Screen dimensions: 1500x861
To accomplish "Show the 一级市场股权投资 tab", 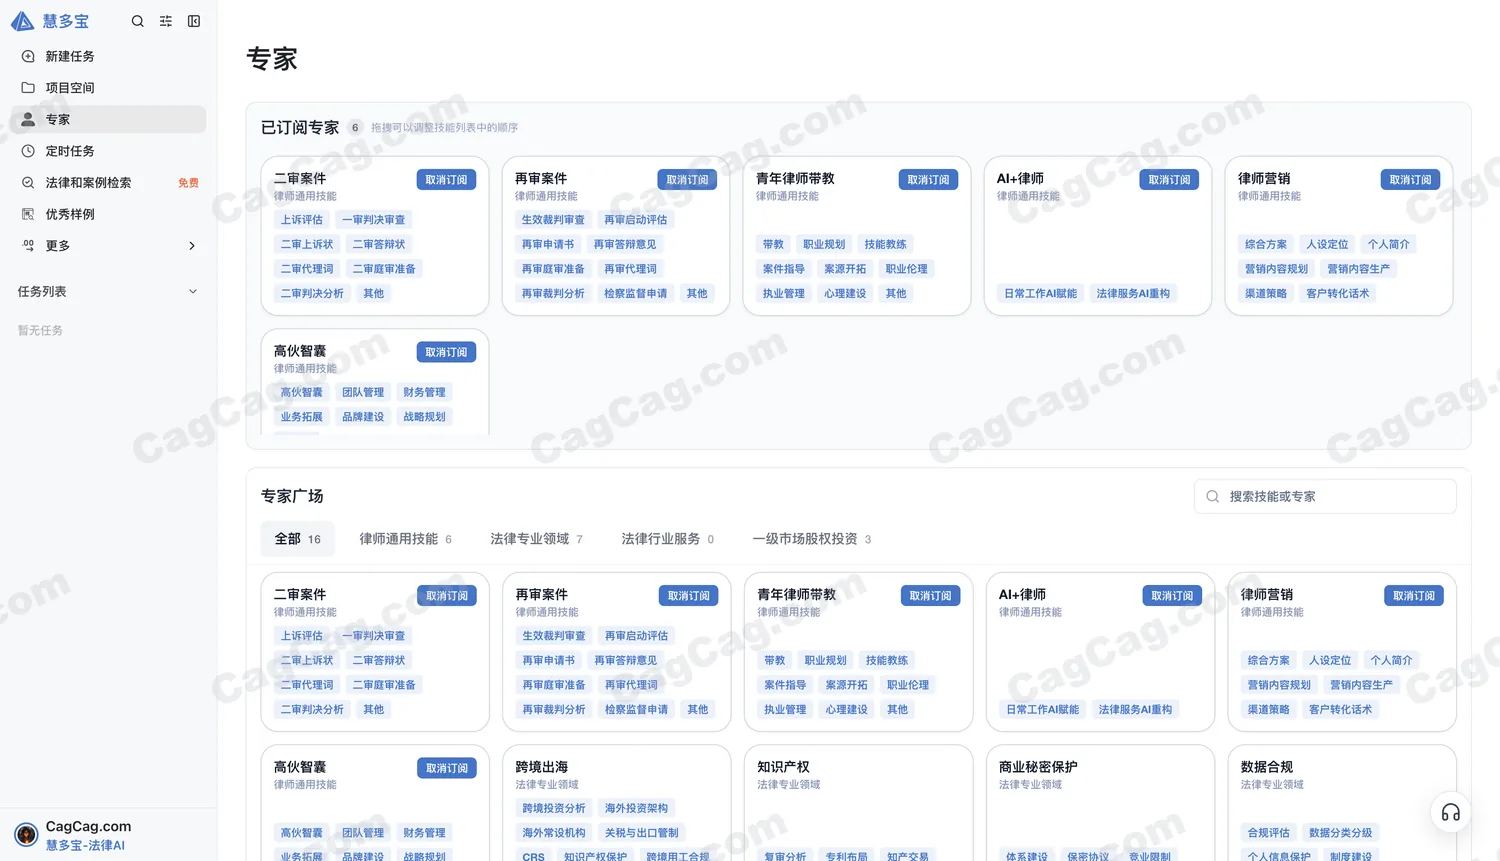I will point(812,539).
